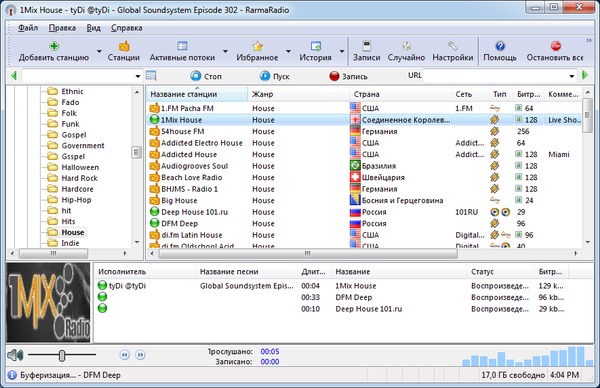Image resolution: width=600 pixels, height=388 pixels.
Task: Open dropdown arrow next to Добавить станцию
Action: pos(99,51)
